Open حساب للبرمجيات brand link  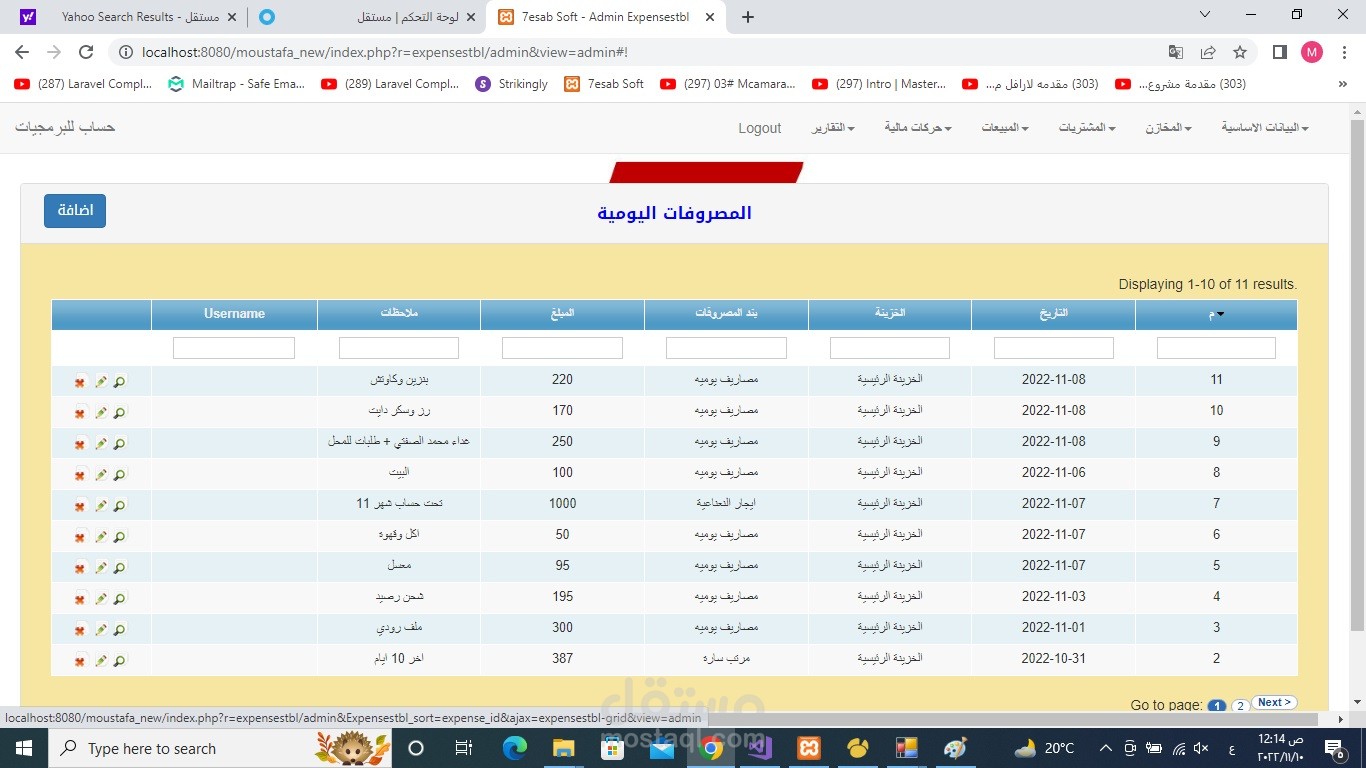click(x=65, y=127)
